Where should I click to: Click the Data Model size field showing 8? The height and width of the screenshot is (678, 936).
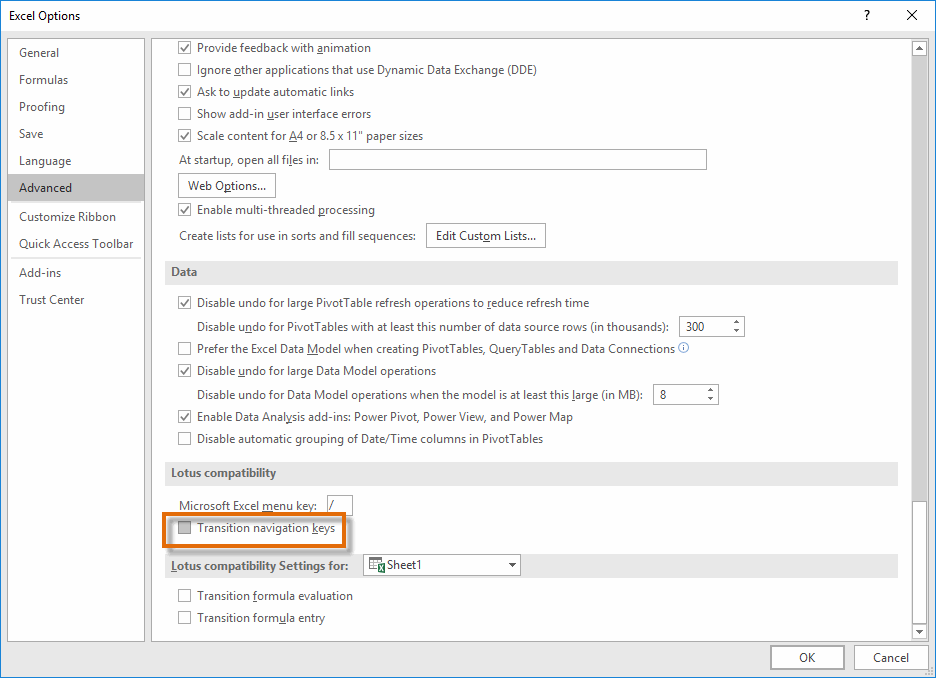(x=679, y=395)
